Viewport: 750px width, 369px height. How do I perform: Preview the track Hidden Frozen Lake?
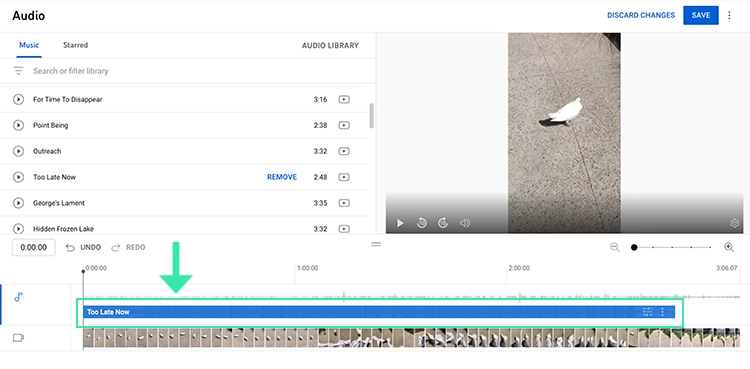click(18, 229)
